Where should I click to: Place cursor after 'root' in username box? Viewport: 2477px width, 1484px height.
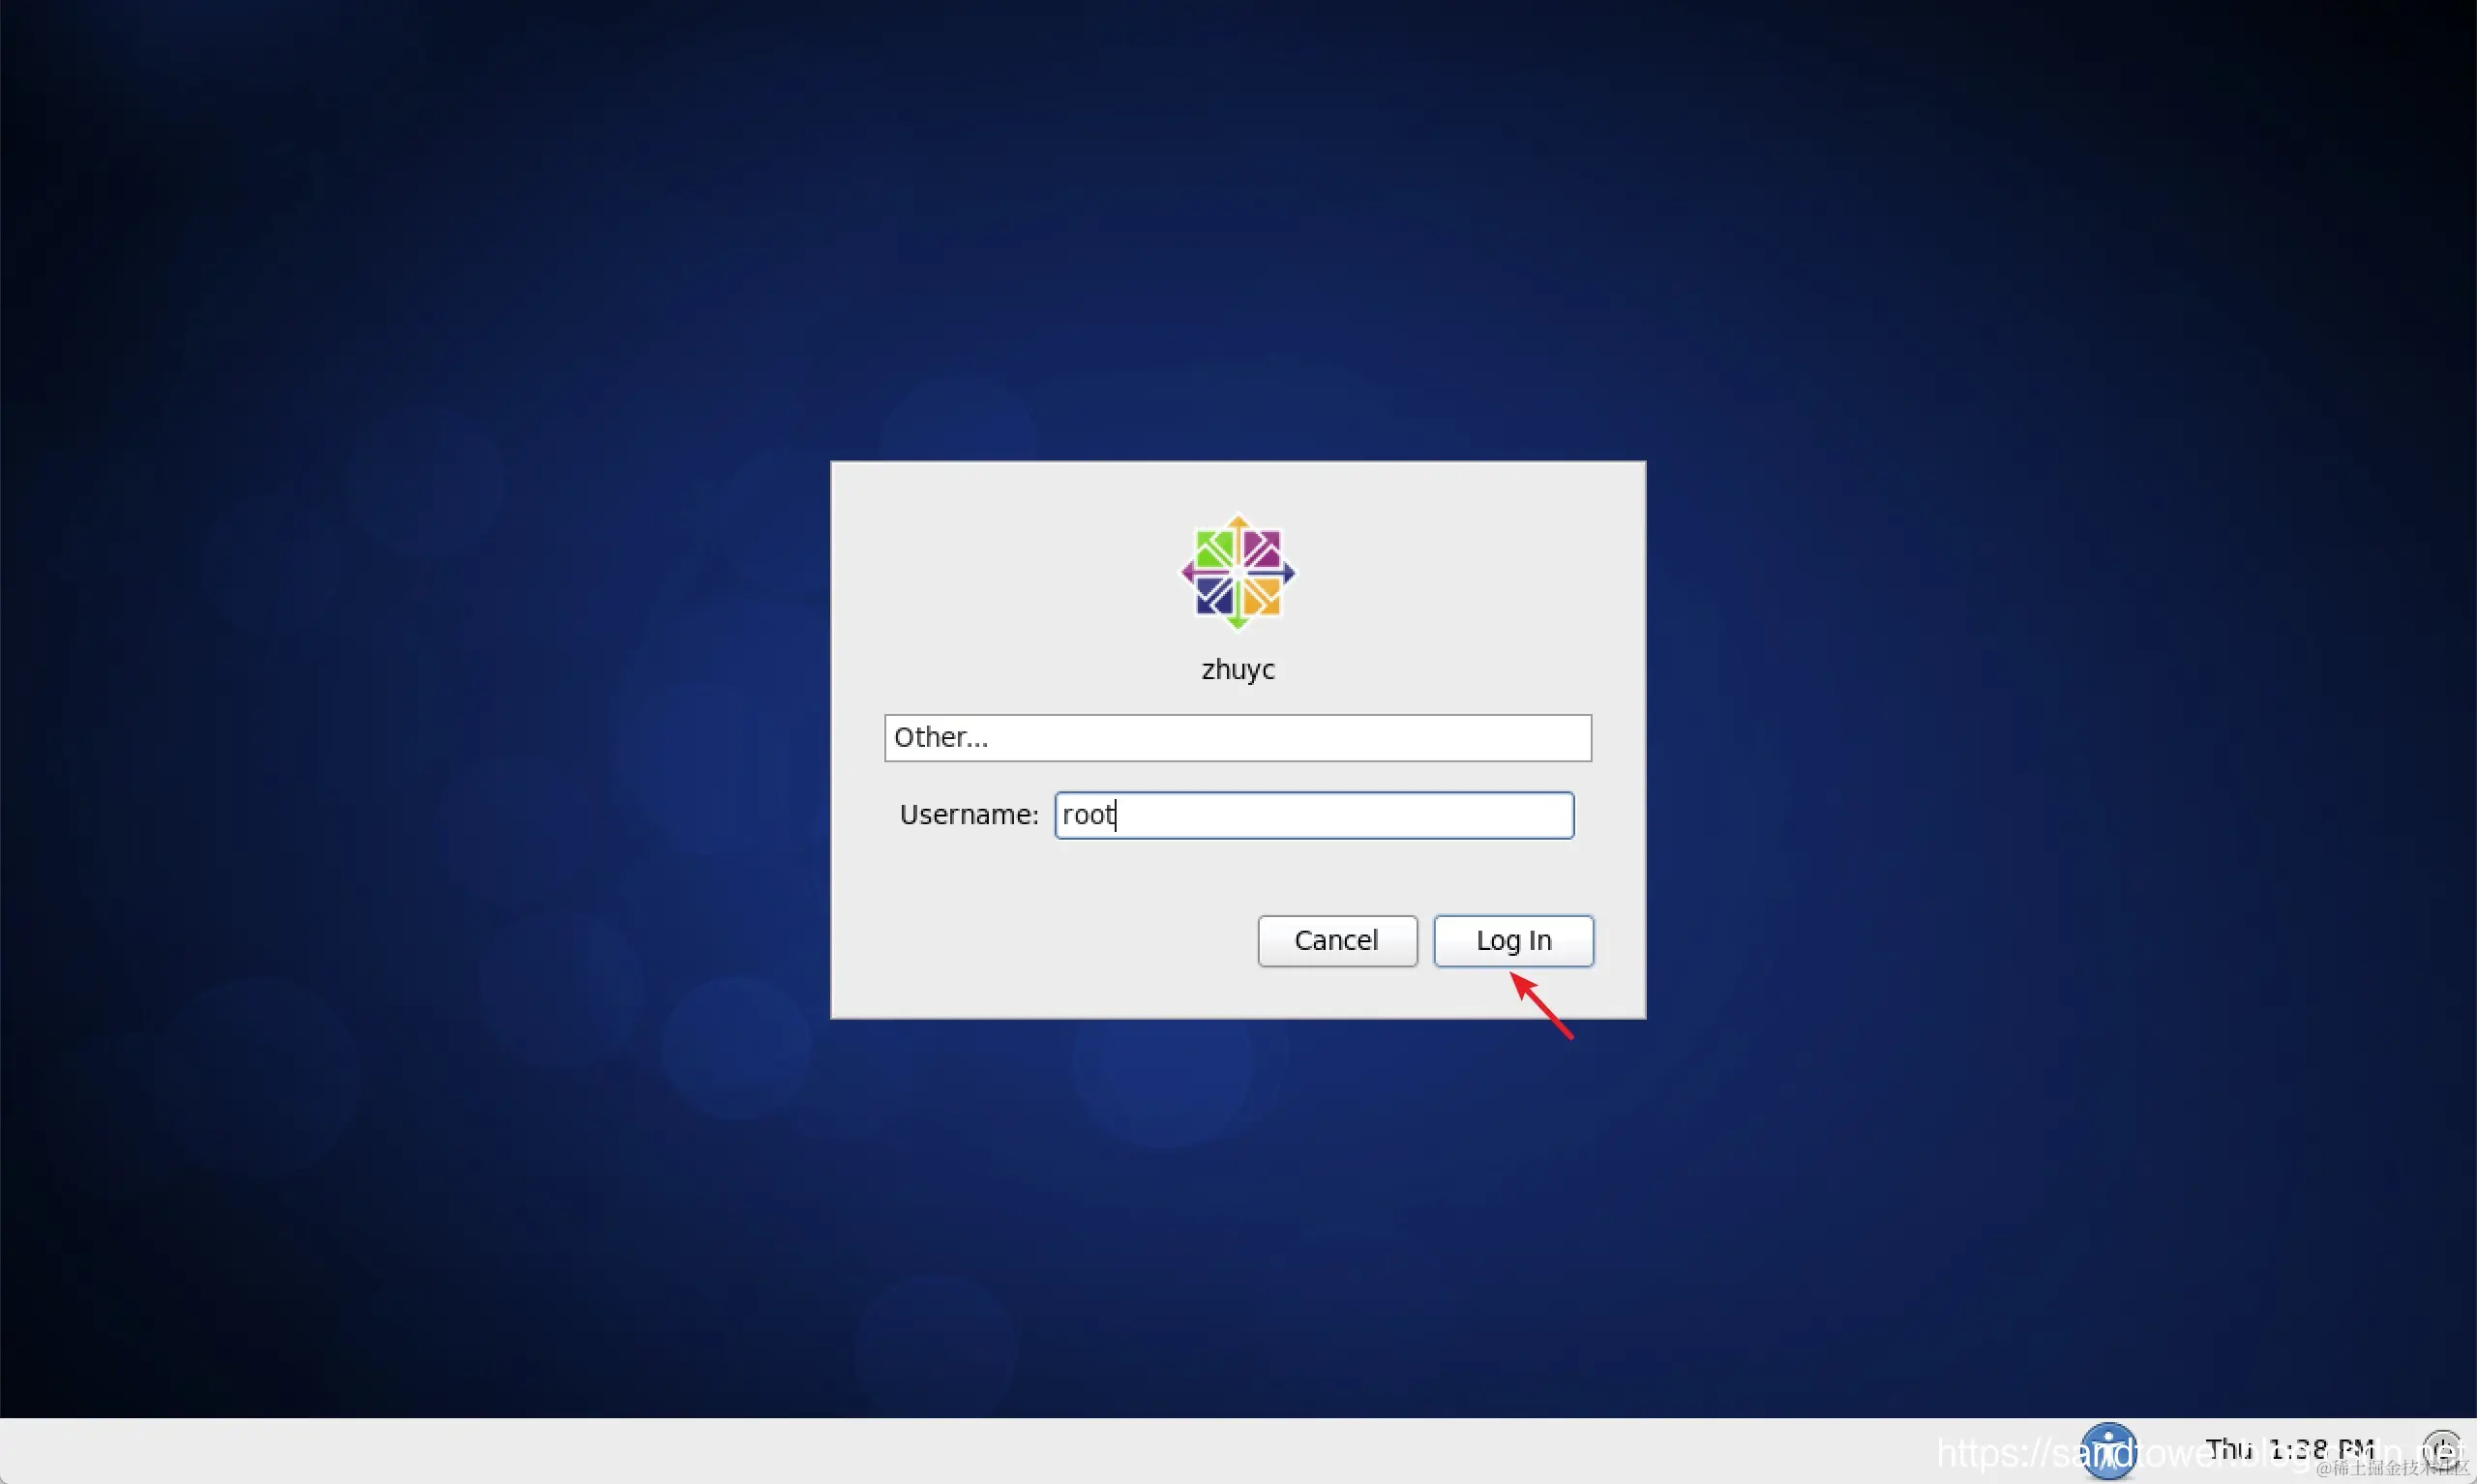pos(1117,815)
